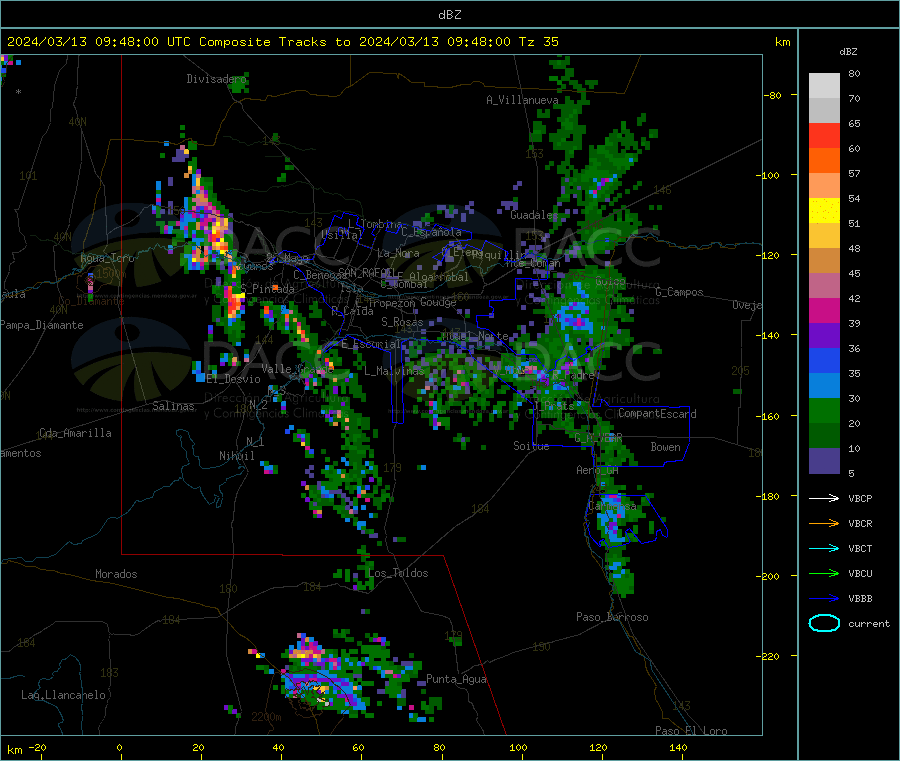Click the 'km' unit label at top right

click(782, 42)
